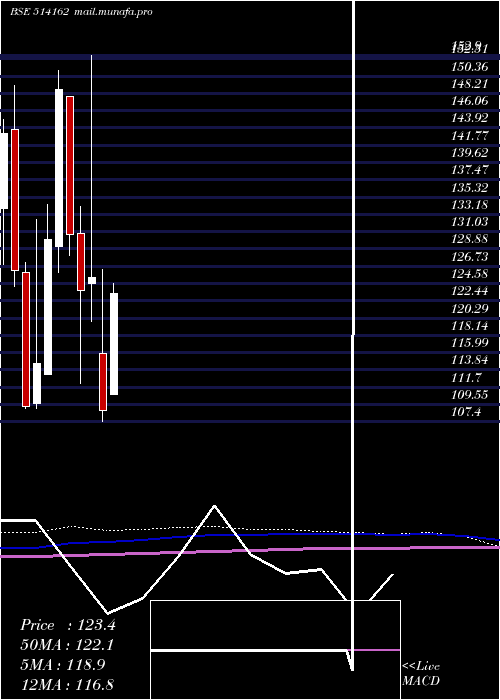
Task: Click the 111.7 price axis label
Action: pos(467,378)
